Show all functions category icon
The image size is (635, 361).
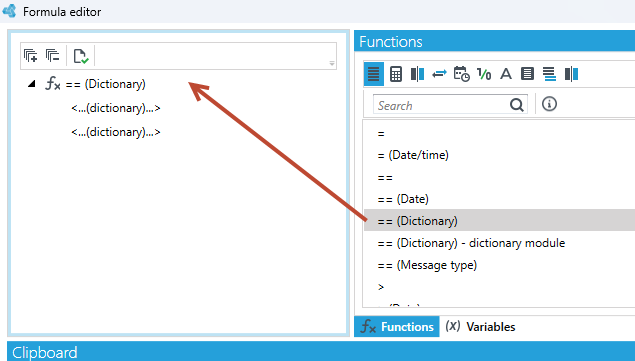tap(373, 74)
